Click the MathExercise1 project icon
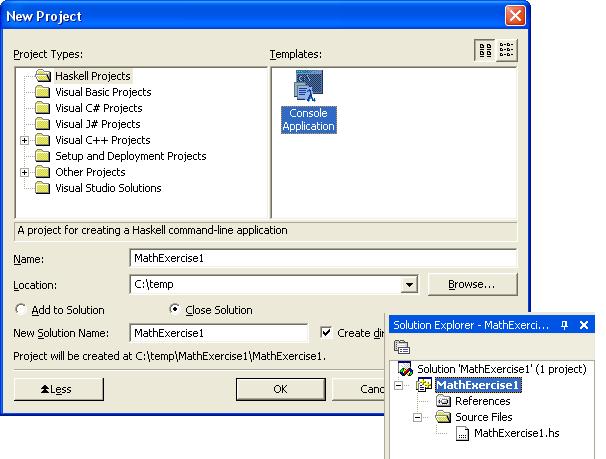 click(424, 385)
